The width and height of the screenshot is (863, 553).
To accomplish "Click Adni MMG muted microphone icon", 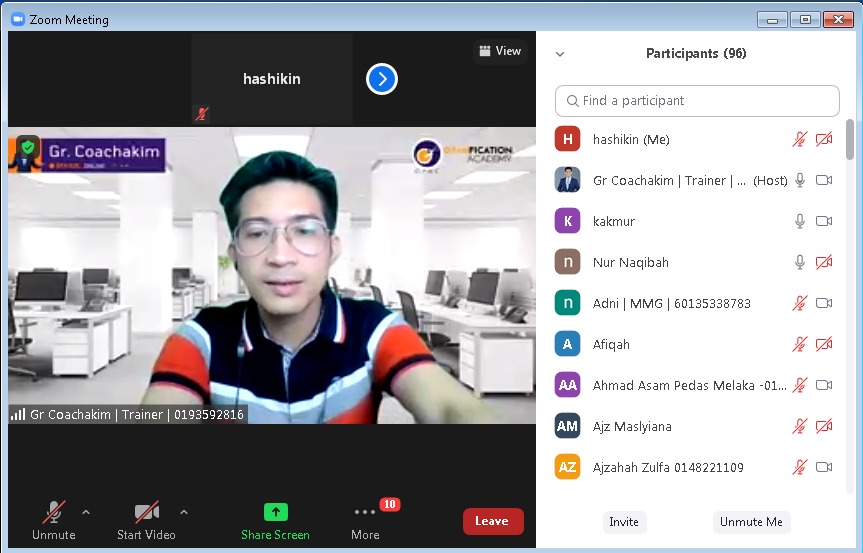I will (800, 303).
